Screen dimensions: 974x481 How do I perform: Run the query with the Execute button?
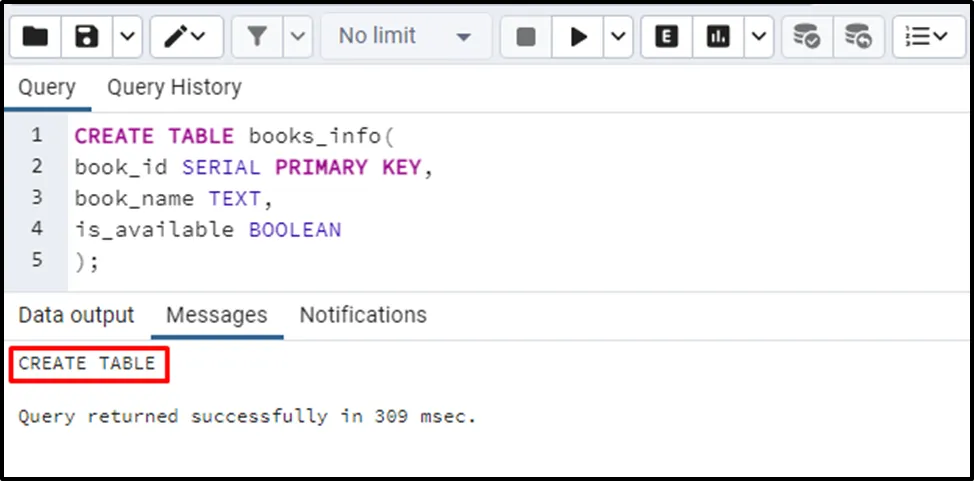click(579, 37)
